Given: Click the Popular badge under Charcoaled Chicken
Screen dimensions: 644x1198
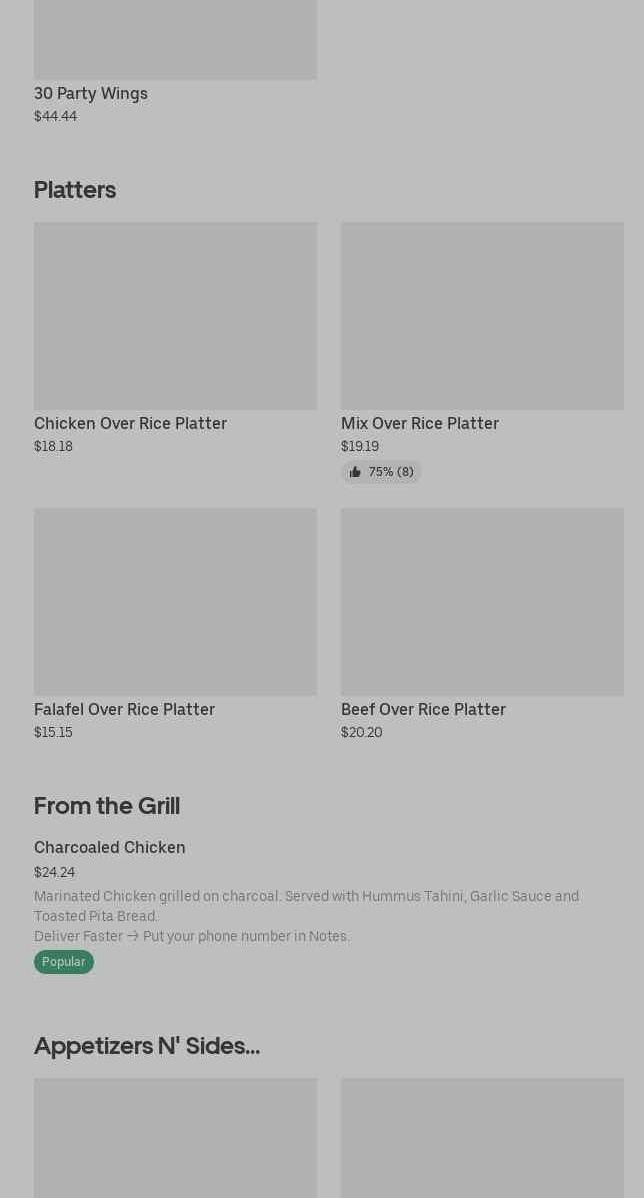Looking at the screenshot, I should coord(64,962).
